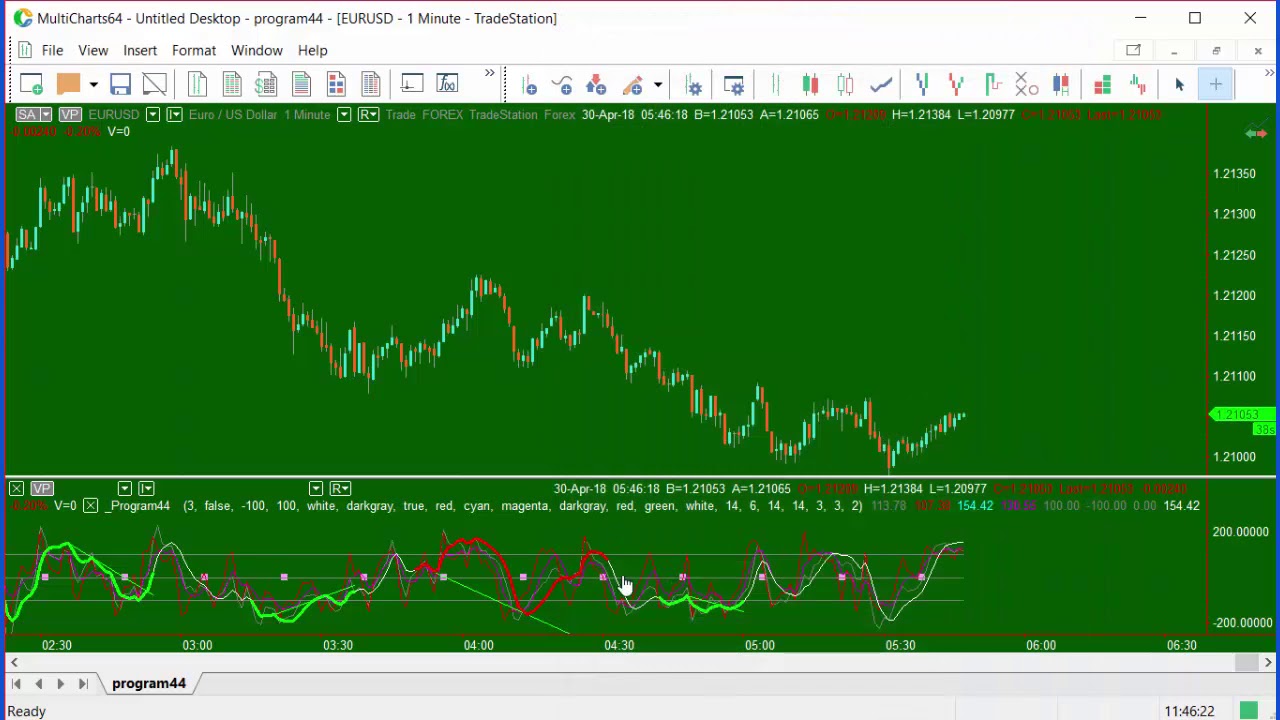Expand the right toolbar overflow chevron
Image resolution: width=1280 pixels, height=720 pixels.
click(1269, 75)
